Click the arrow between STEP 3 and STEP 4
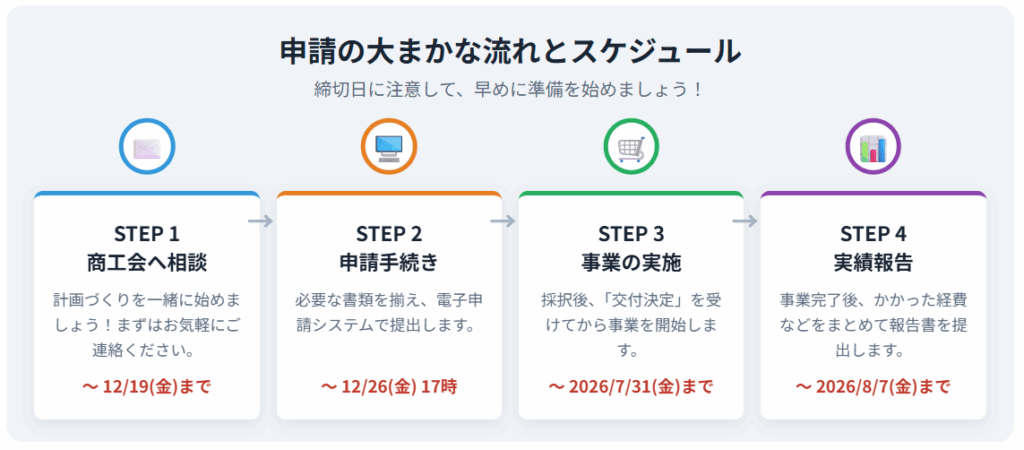Screen dimensions: 1024x450 click(x=745, y=221)
